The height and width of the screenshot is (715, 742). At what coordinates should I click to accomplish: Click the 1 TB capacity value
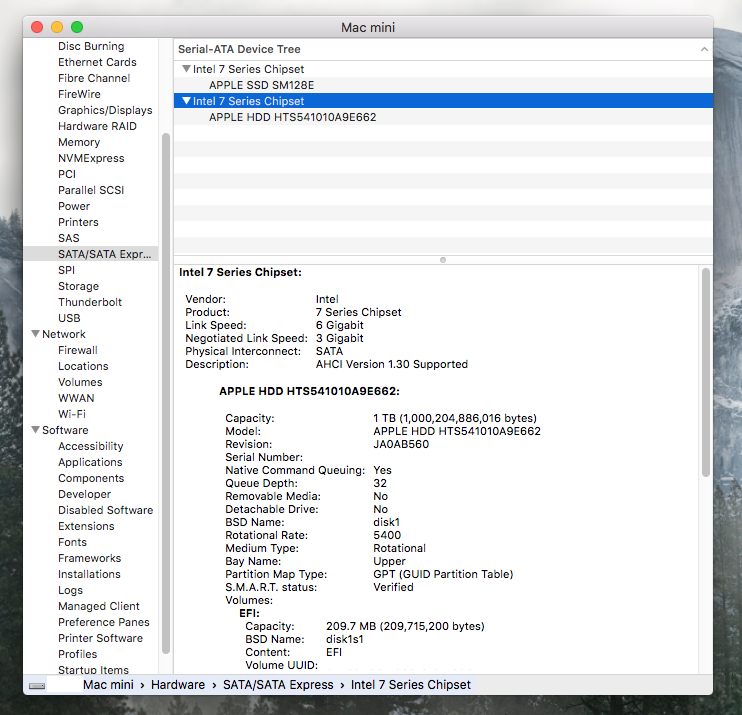455,418
